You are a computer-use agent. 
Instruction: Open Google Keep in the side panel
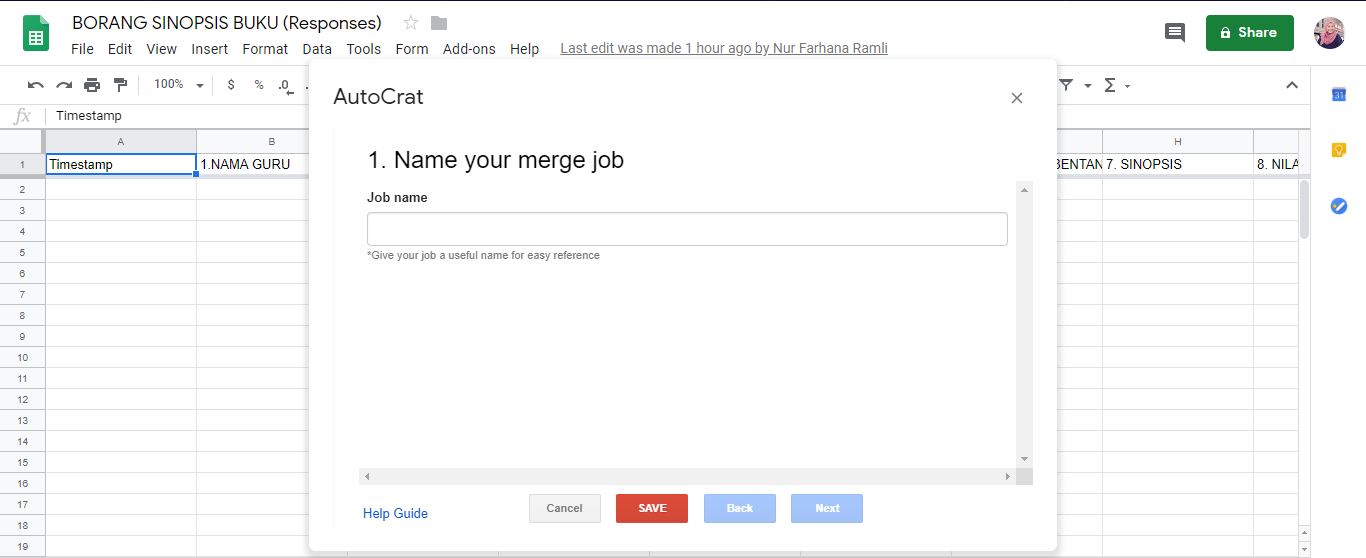[x=1338, y=150]
